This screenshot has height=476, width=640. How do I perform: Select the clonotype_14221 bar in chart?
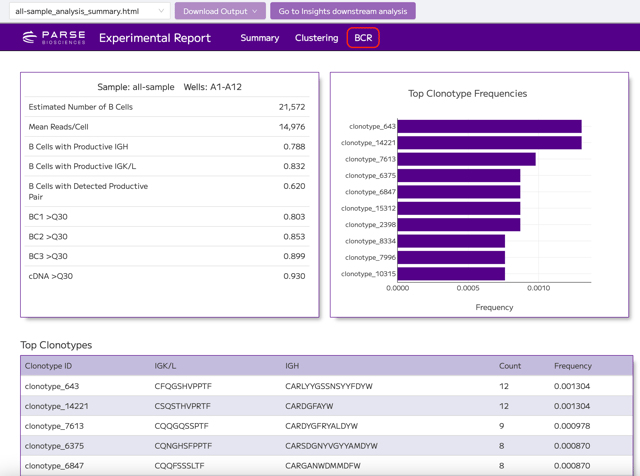click(x=489, y=143)
